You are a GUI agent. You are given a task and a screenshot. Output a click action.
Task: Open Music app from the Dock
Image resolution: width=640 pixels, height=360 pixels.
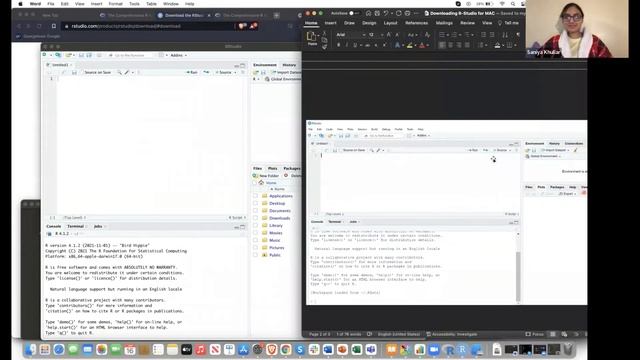point(200,350)
